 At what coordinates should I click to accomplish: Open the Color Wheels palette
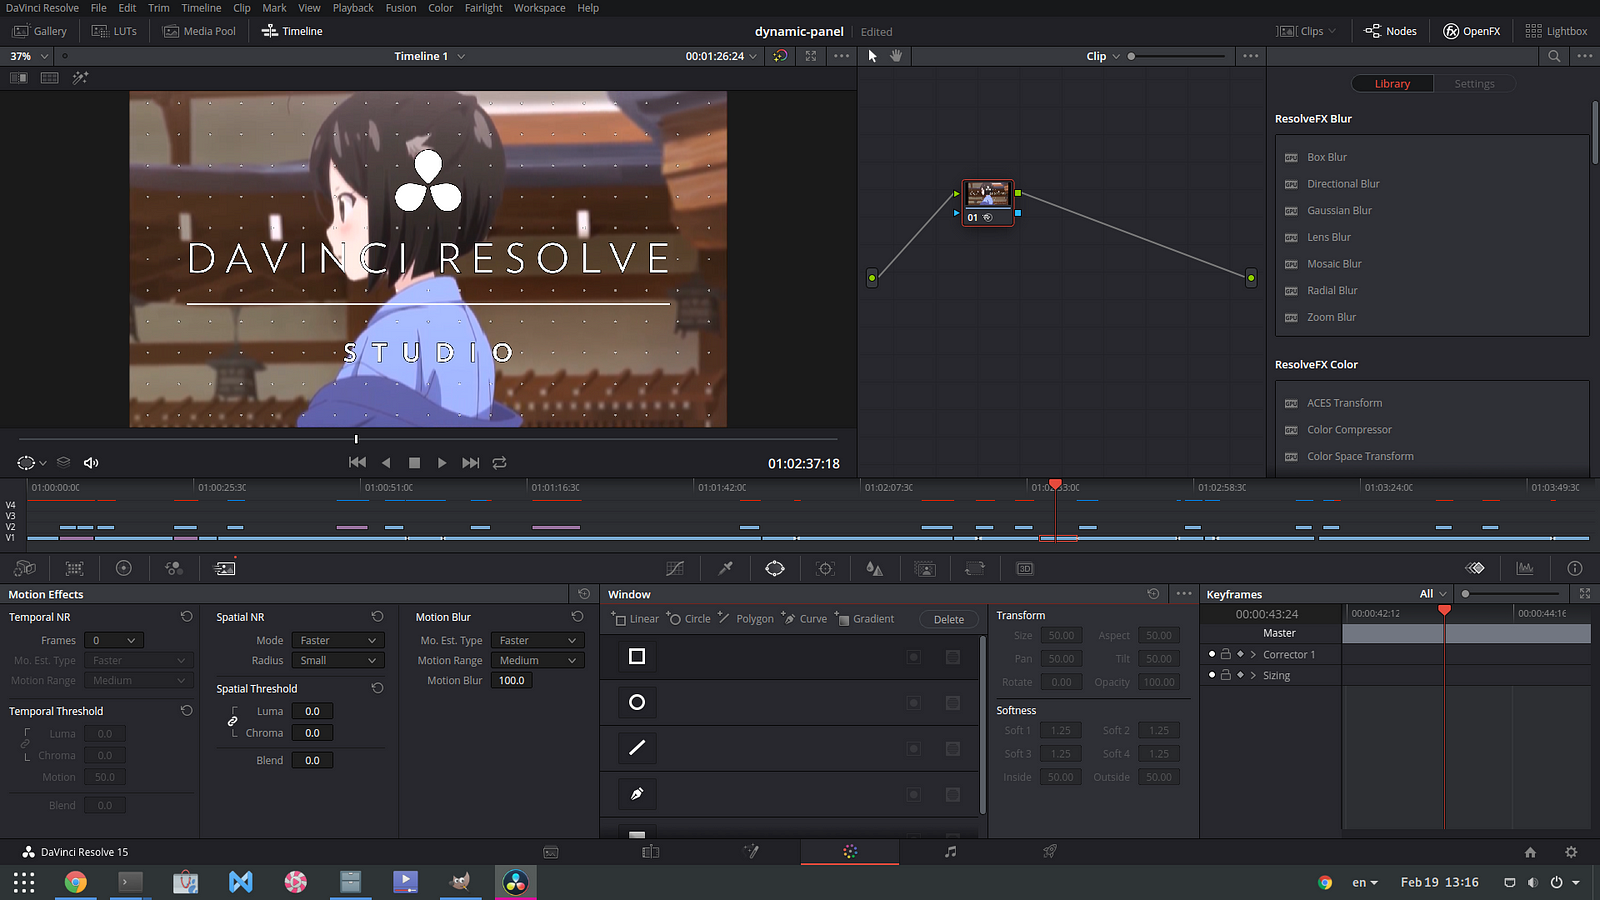(124, 568)
